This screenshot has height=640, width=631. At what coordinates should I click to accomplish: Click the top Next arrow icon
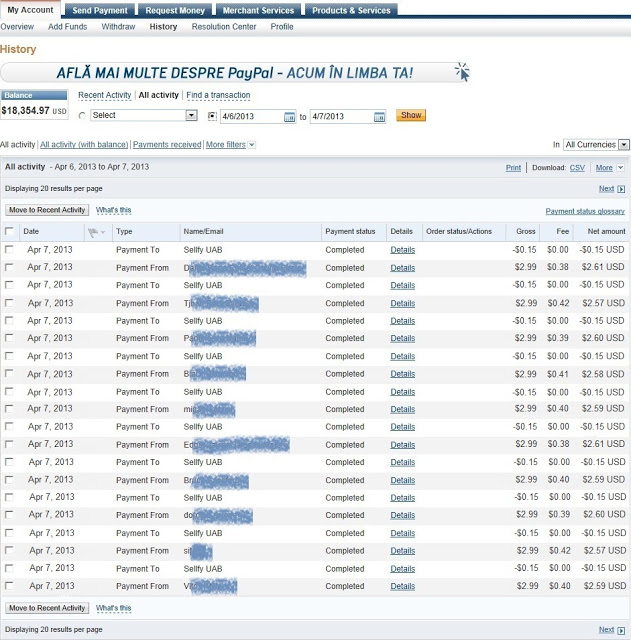pyautogui.click(x=621, y=189)
